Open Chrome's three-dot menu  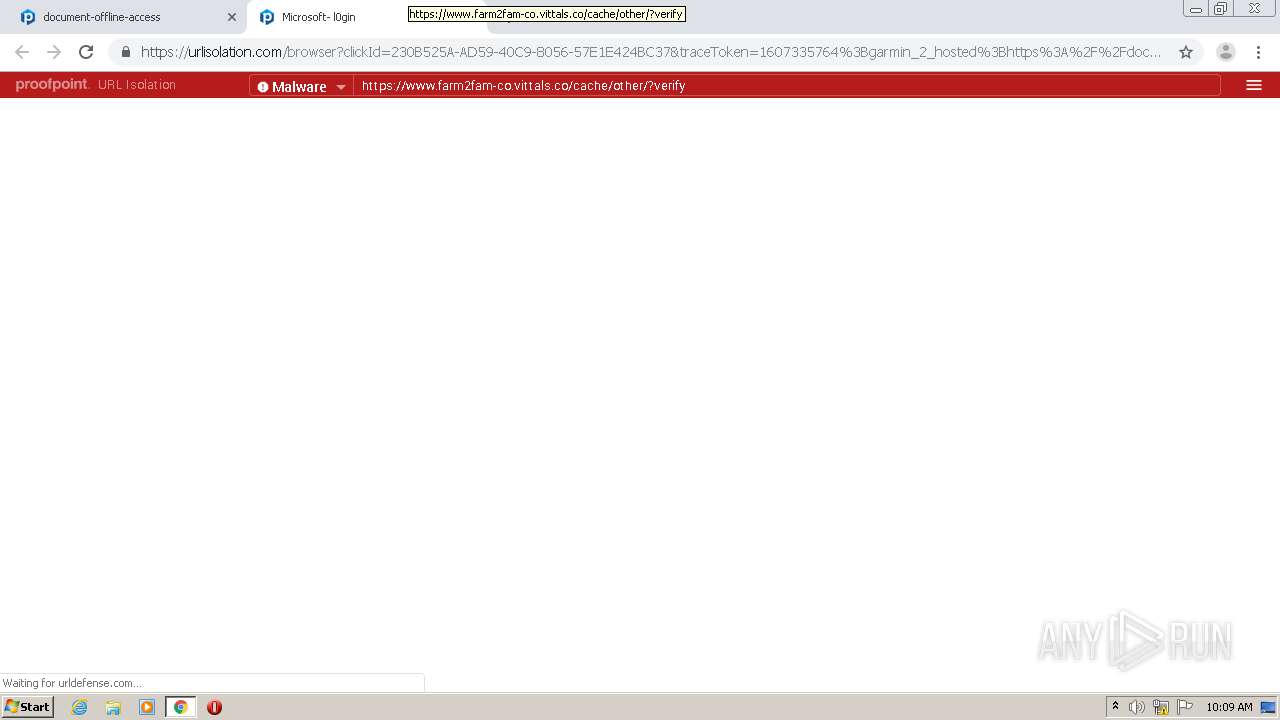(x=1258, y=52)
